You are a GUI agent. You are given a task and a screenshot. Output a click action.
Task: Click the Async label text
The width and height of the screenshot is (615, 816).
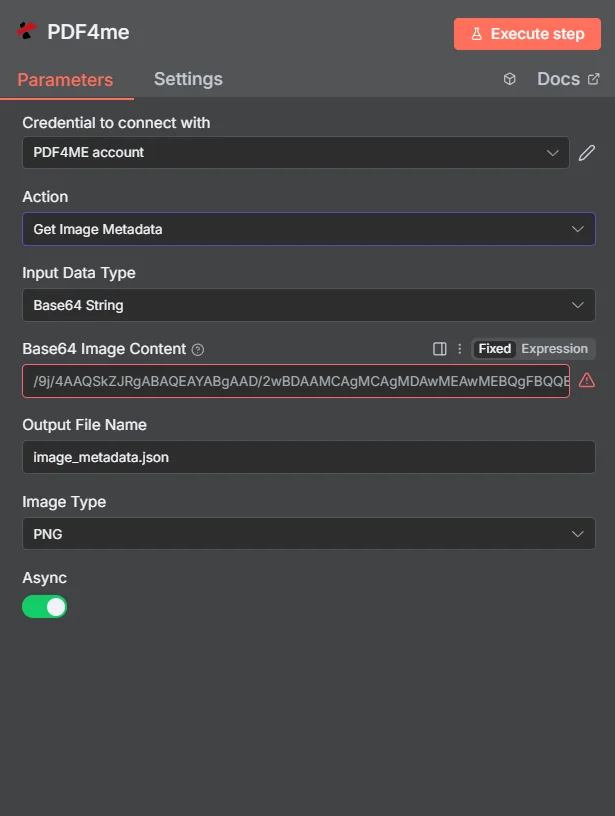pyautogui.click(x=45, y=578)
